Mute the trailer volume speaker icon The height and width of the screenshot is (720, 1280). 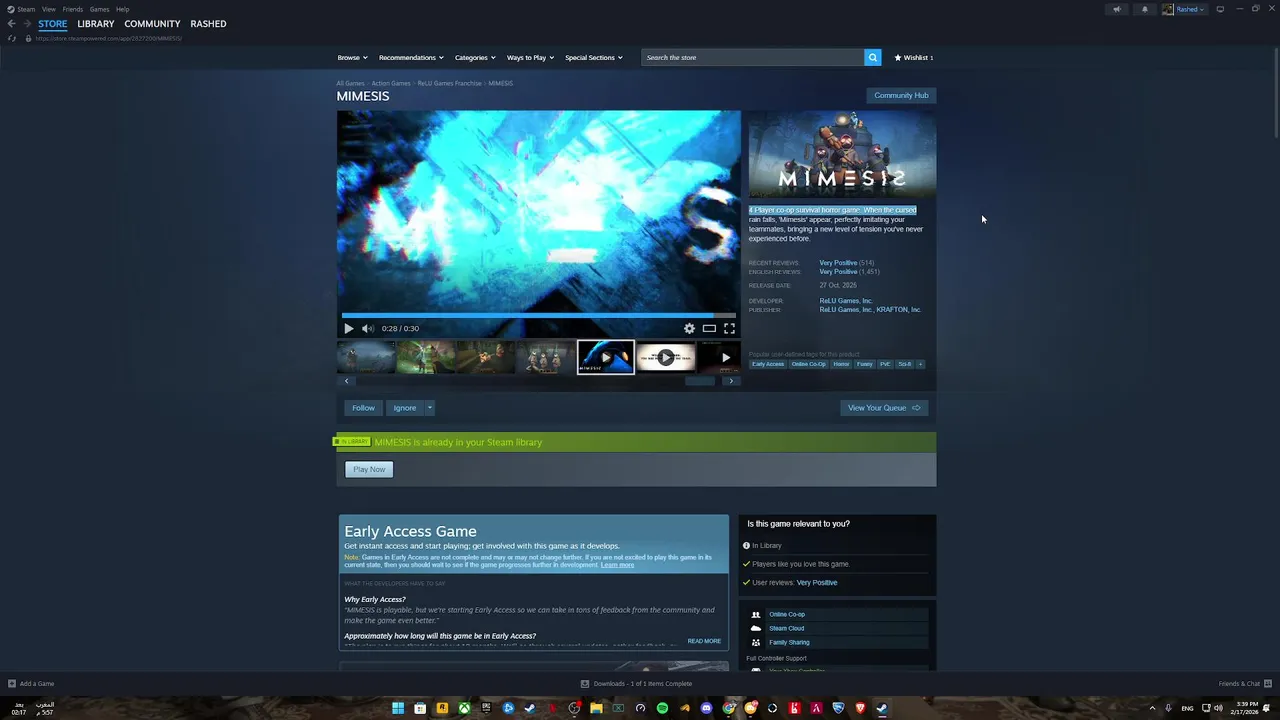point(367,328)
